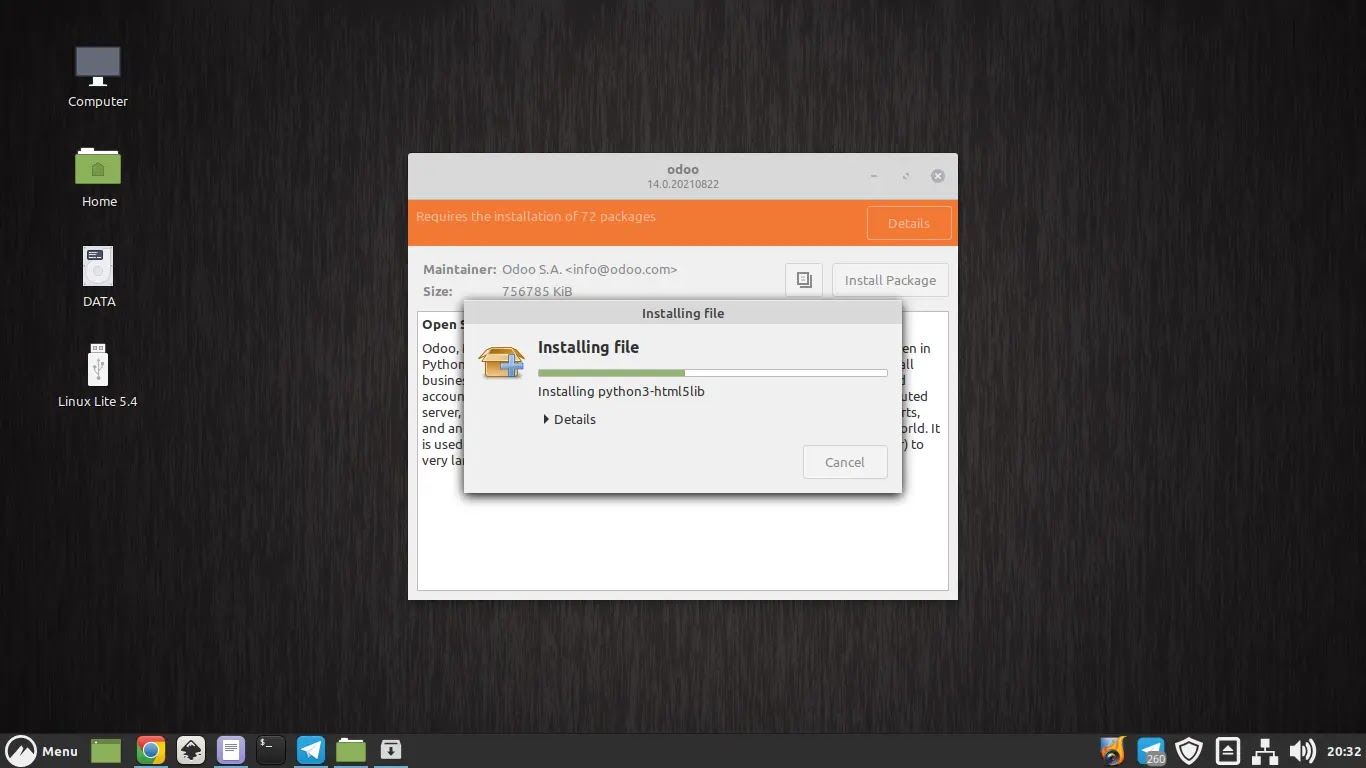Click the Install Package button
1366x768 pixels.
click(x=890, y=280)
